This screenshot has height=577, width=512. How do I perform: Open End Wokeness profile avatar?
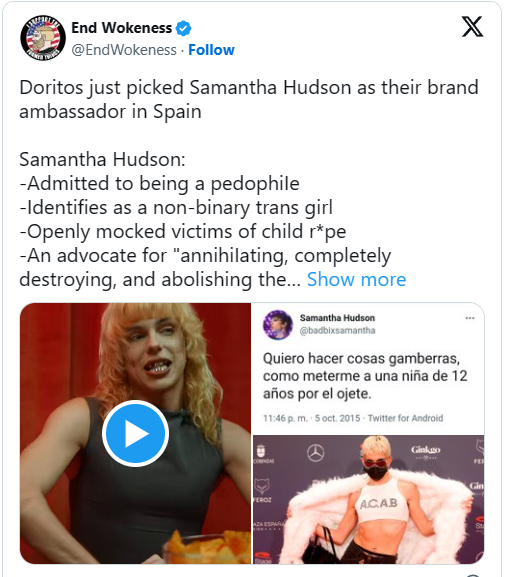tap(43, 38)
